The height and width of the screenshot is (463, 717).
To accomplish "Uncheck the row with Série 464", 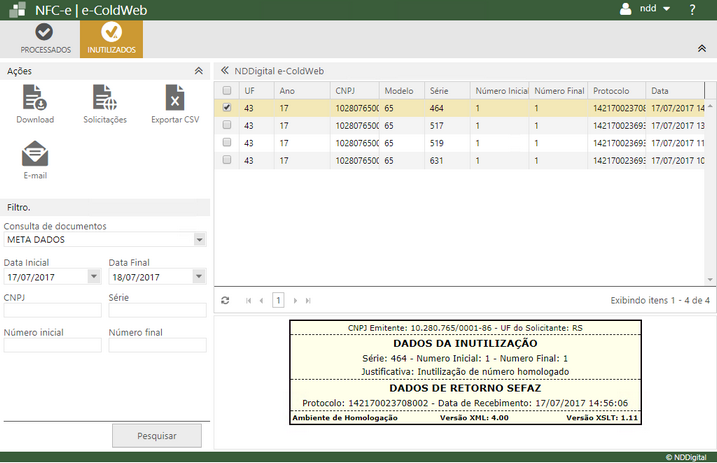I will tap(227, 107).
